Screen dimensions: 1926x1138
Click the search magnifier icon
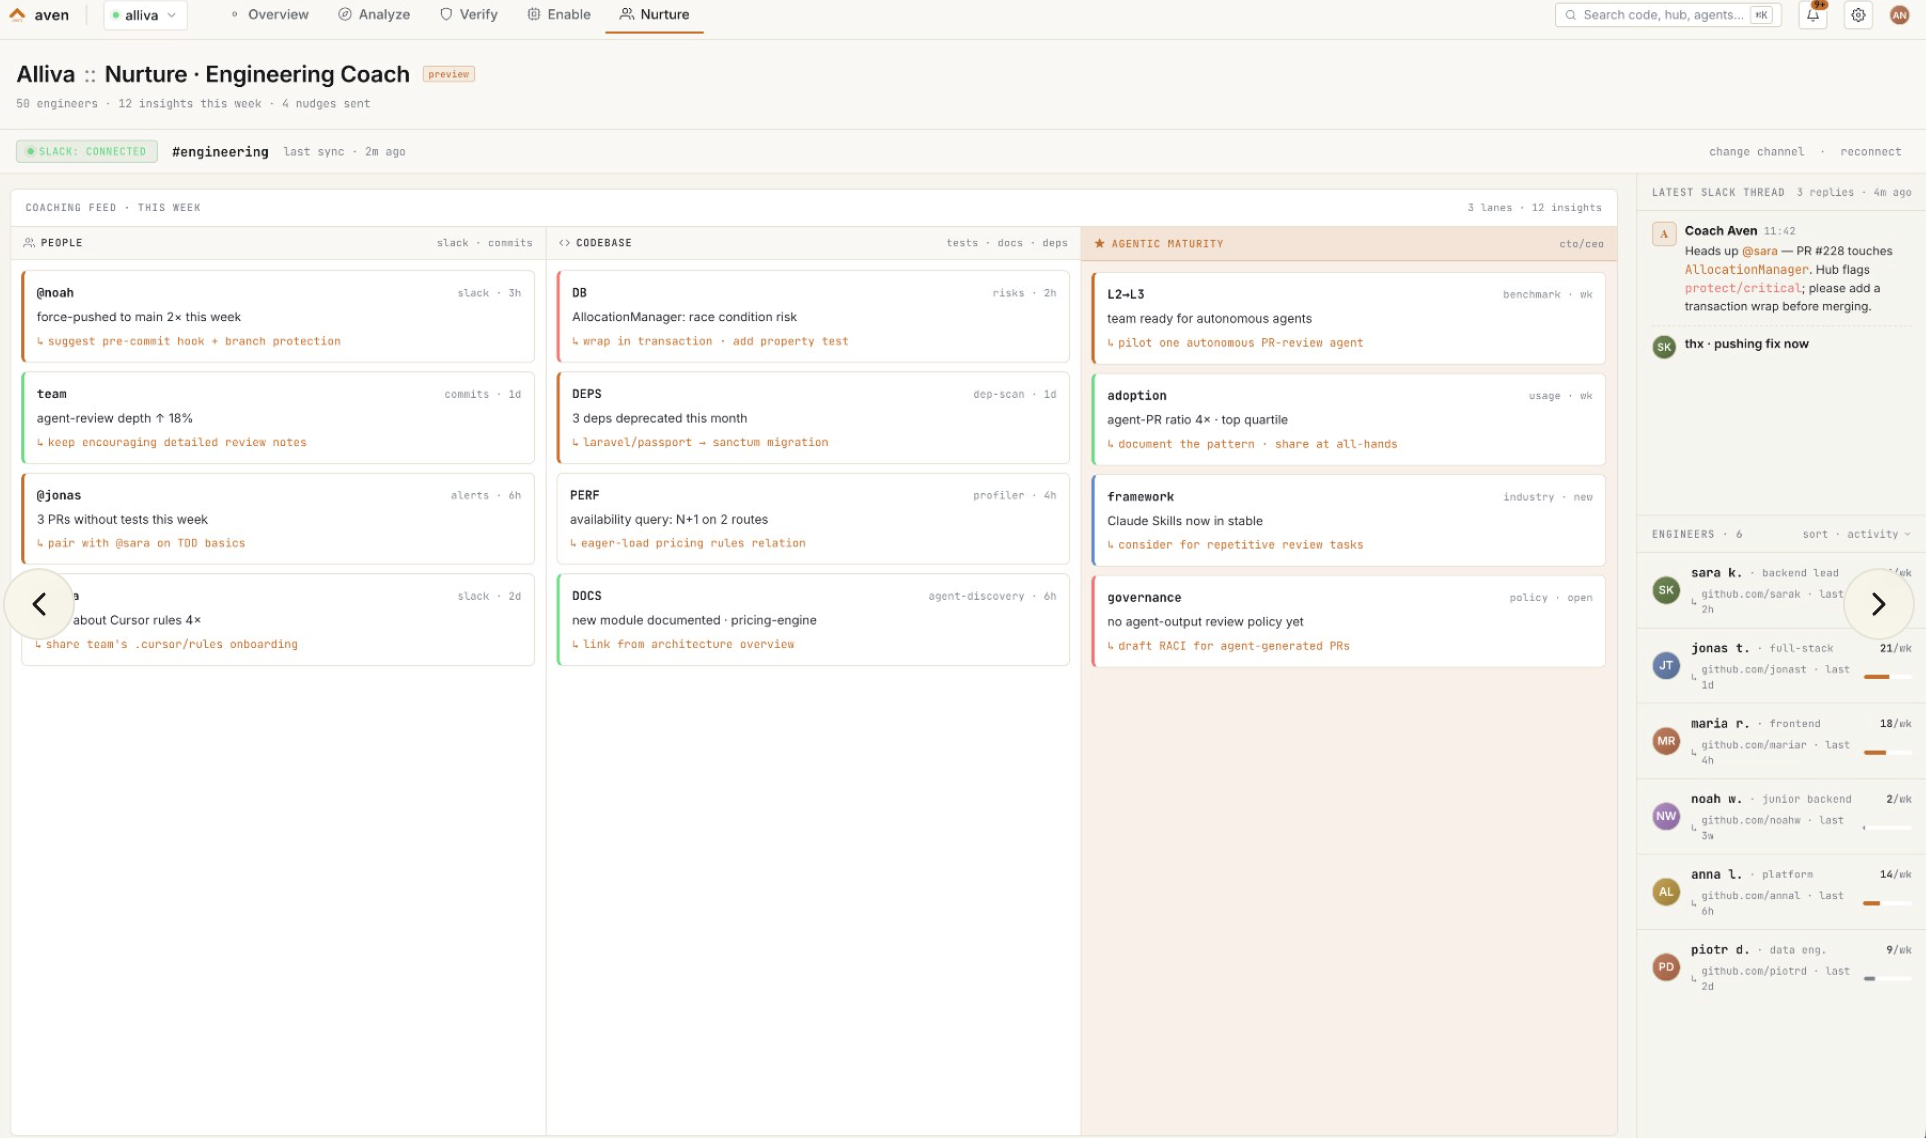[x=1570, y=15]
